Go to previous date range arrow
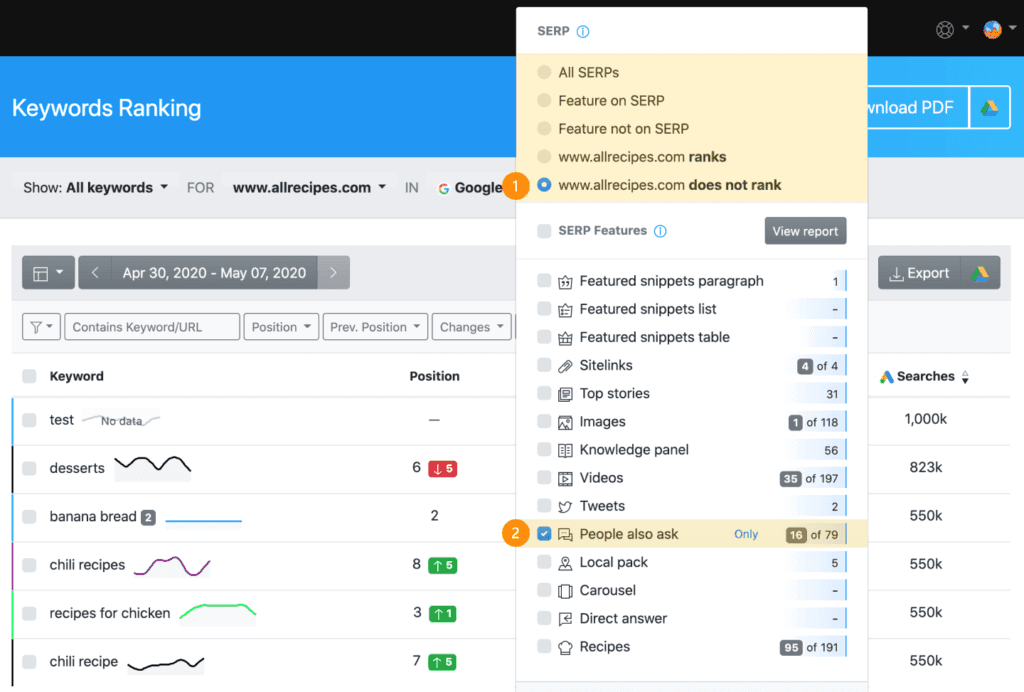Image resolution: width=1024 pixels, height=692 pixels. coord(95,273)
